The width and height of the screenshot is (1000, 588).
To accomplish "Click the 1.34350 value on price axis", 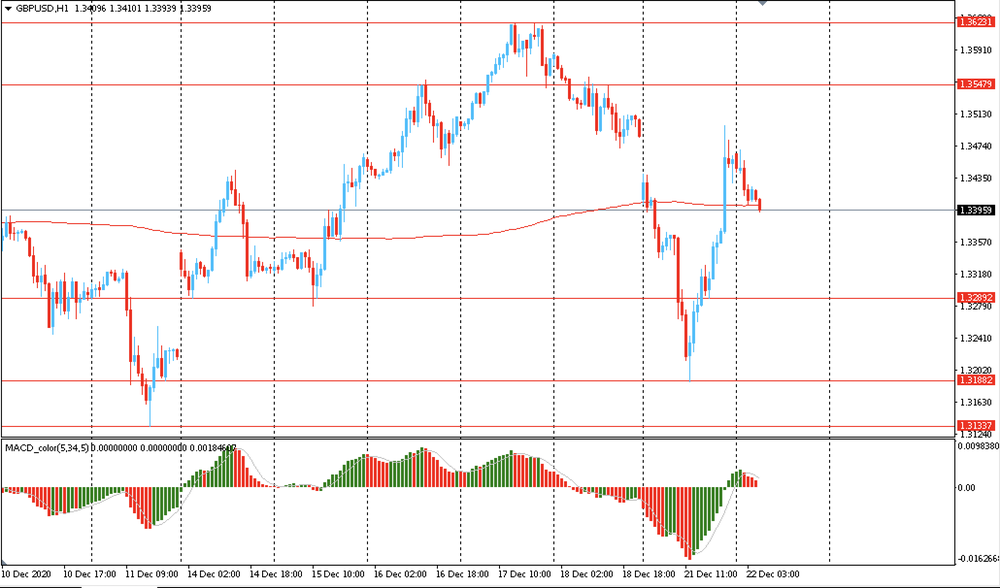I will click(976, 178).
